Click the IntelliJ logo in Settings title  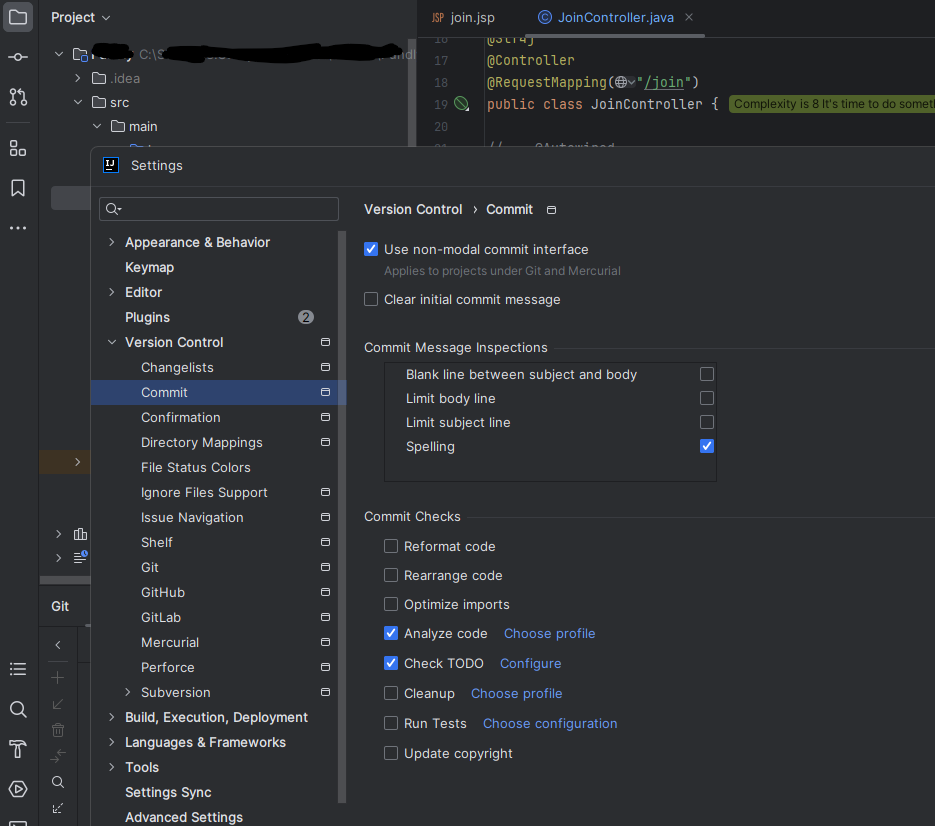[111, 165]
